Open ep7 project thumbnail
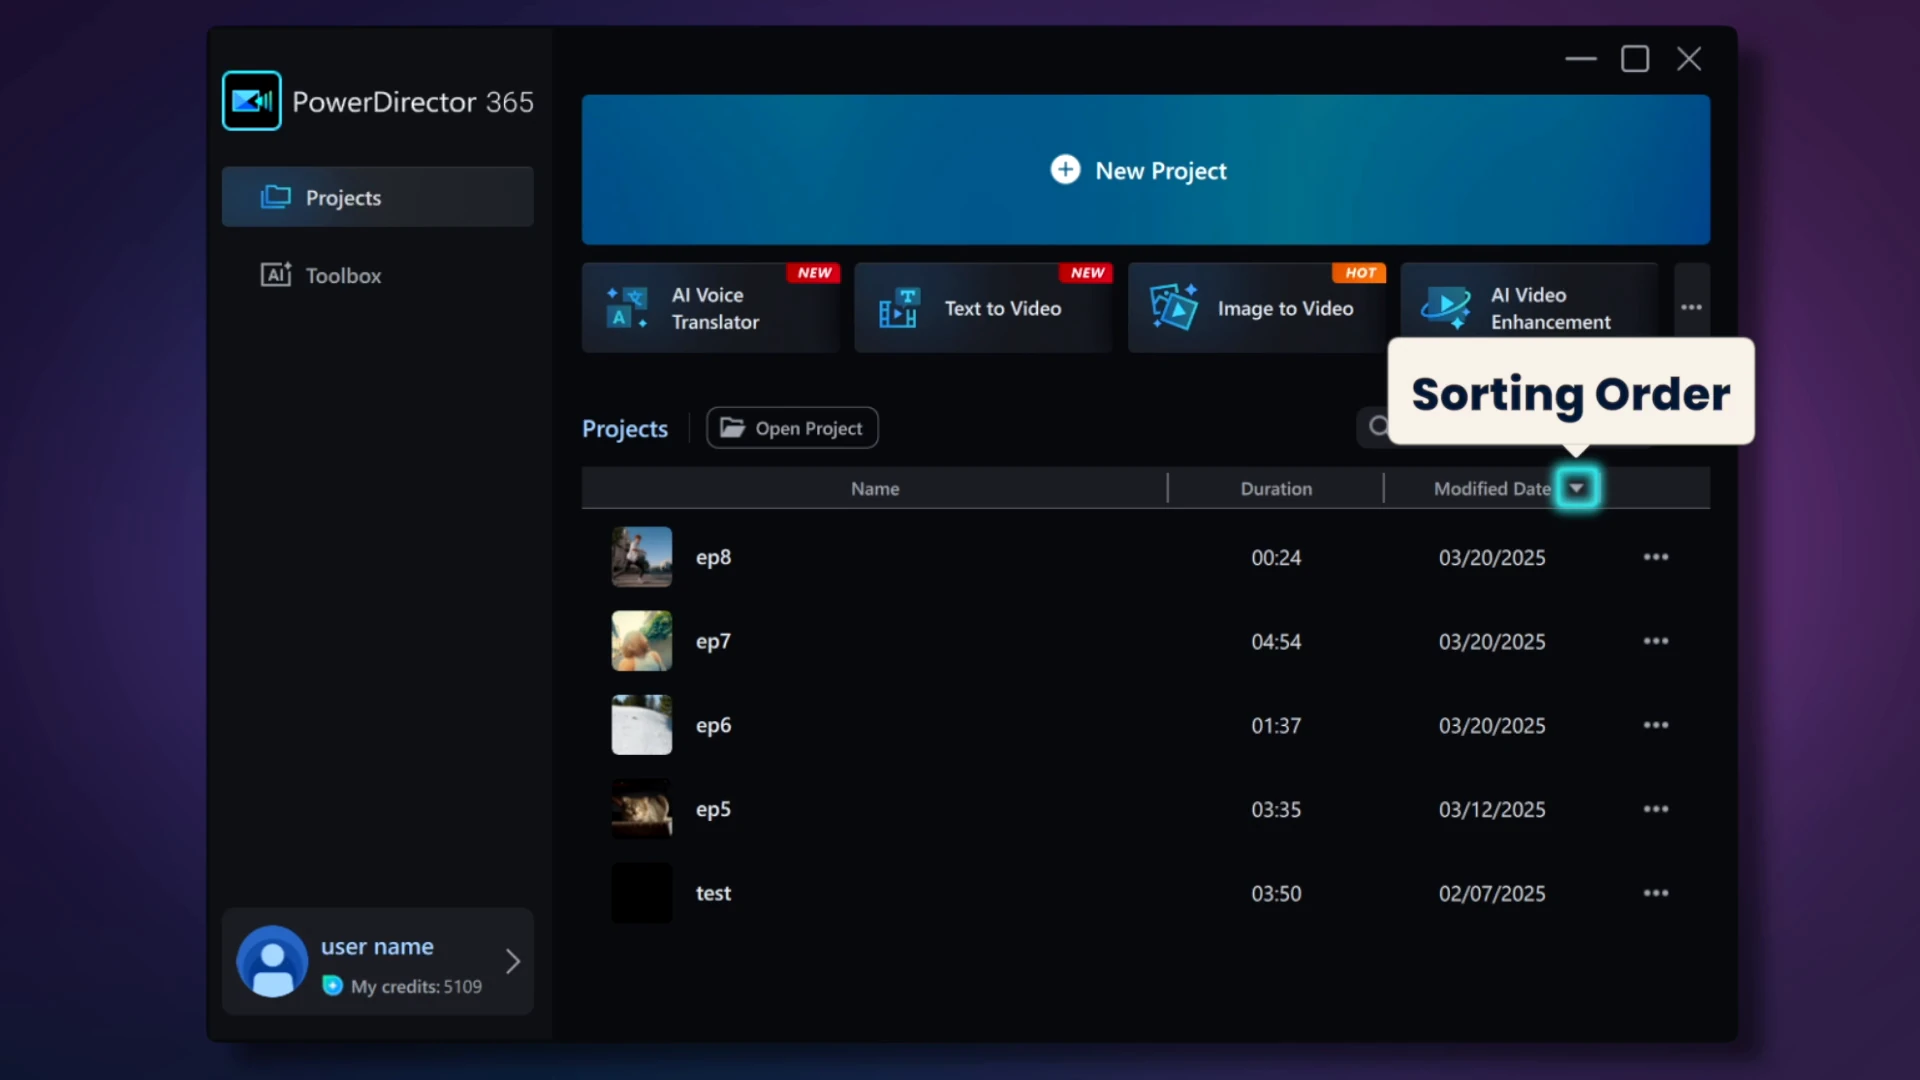The height and width of the screenshot is (1080, 1920). pos(642,641)
